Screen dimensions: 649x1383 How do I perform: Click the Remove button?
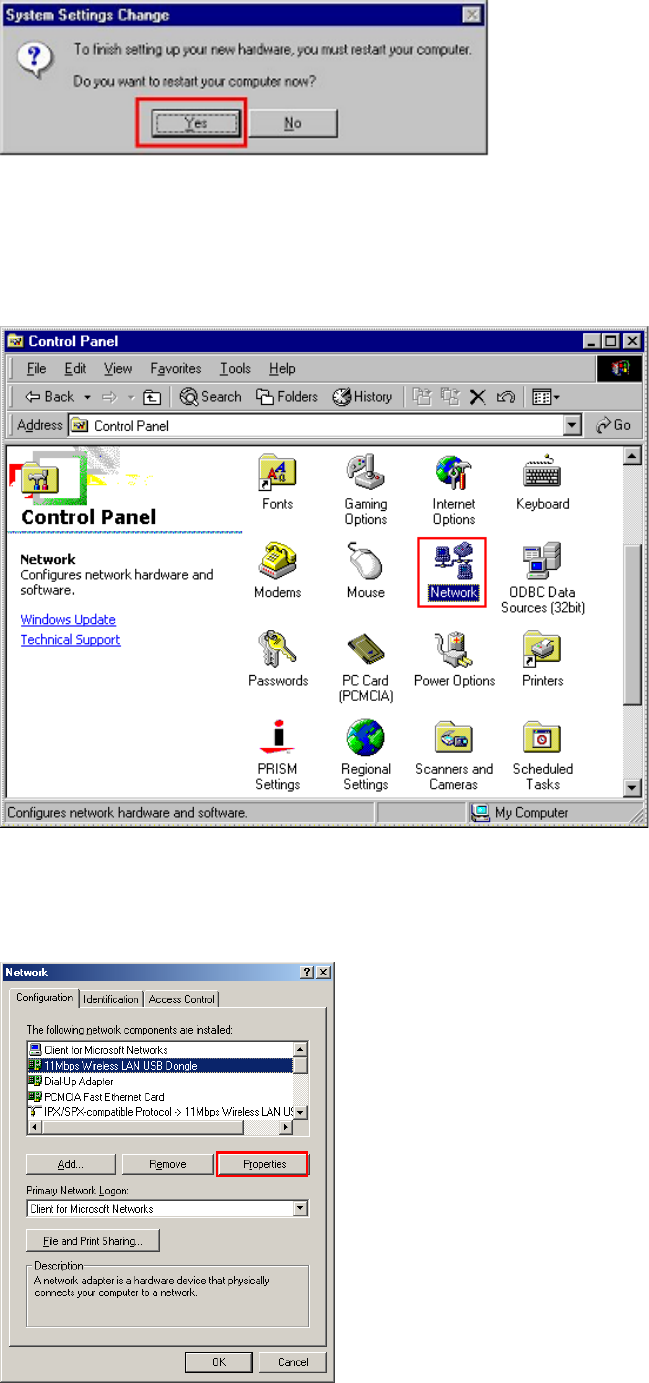165,1164
